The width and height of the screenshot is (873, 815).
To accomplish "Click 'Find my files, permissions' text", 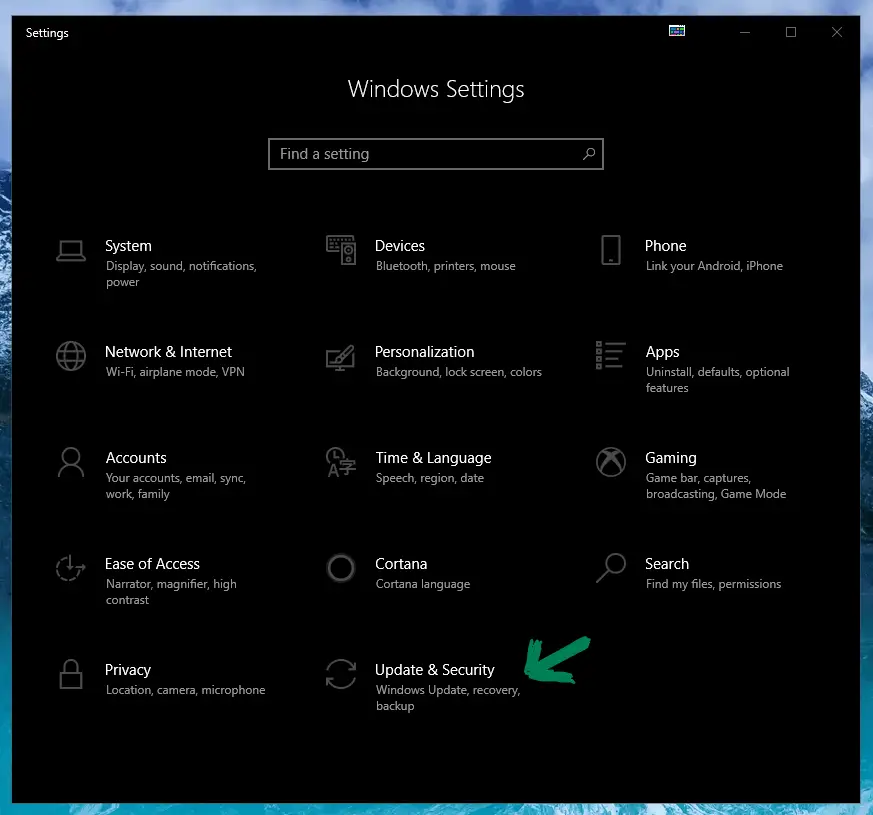I will (x=713, y=584).
